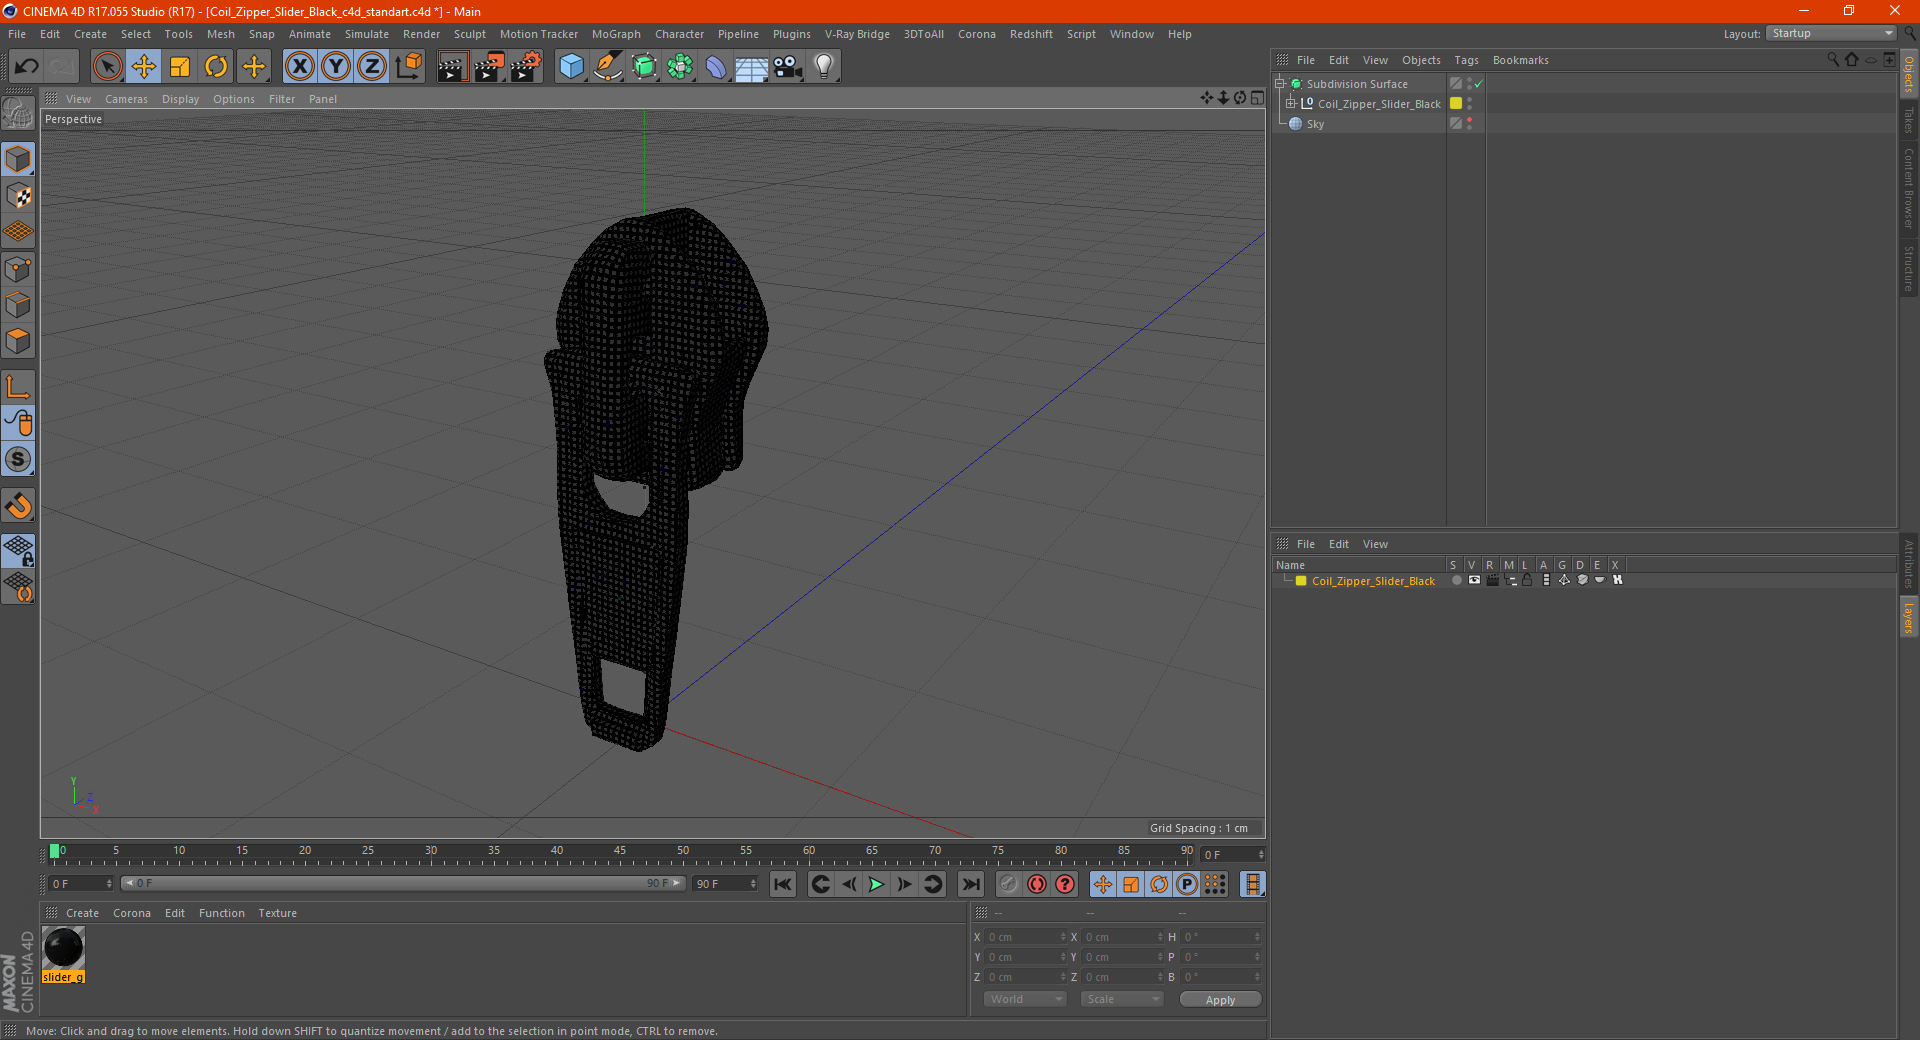Open the Object Manager Bookmarks menu

coord(1520,60)
